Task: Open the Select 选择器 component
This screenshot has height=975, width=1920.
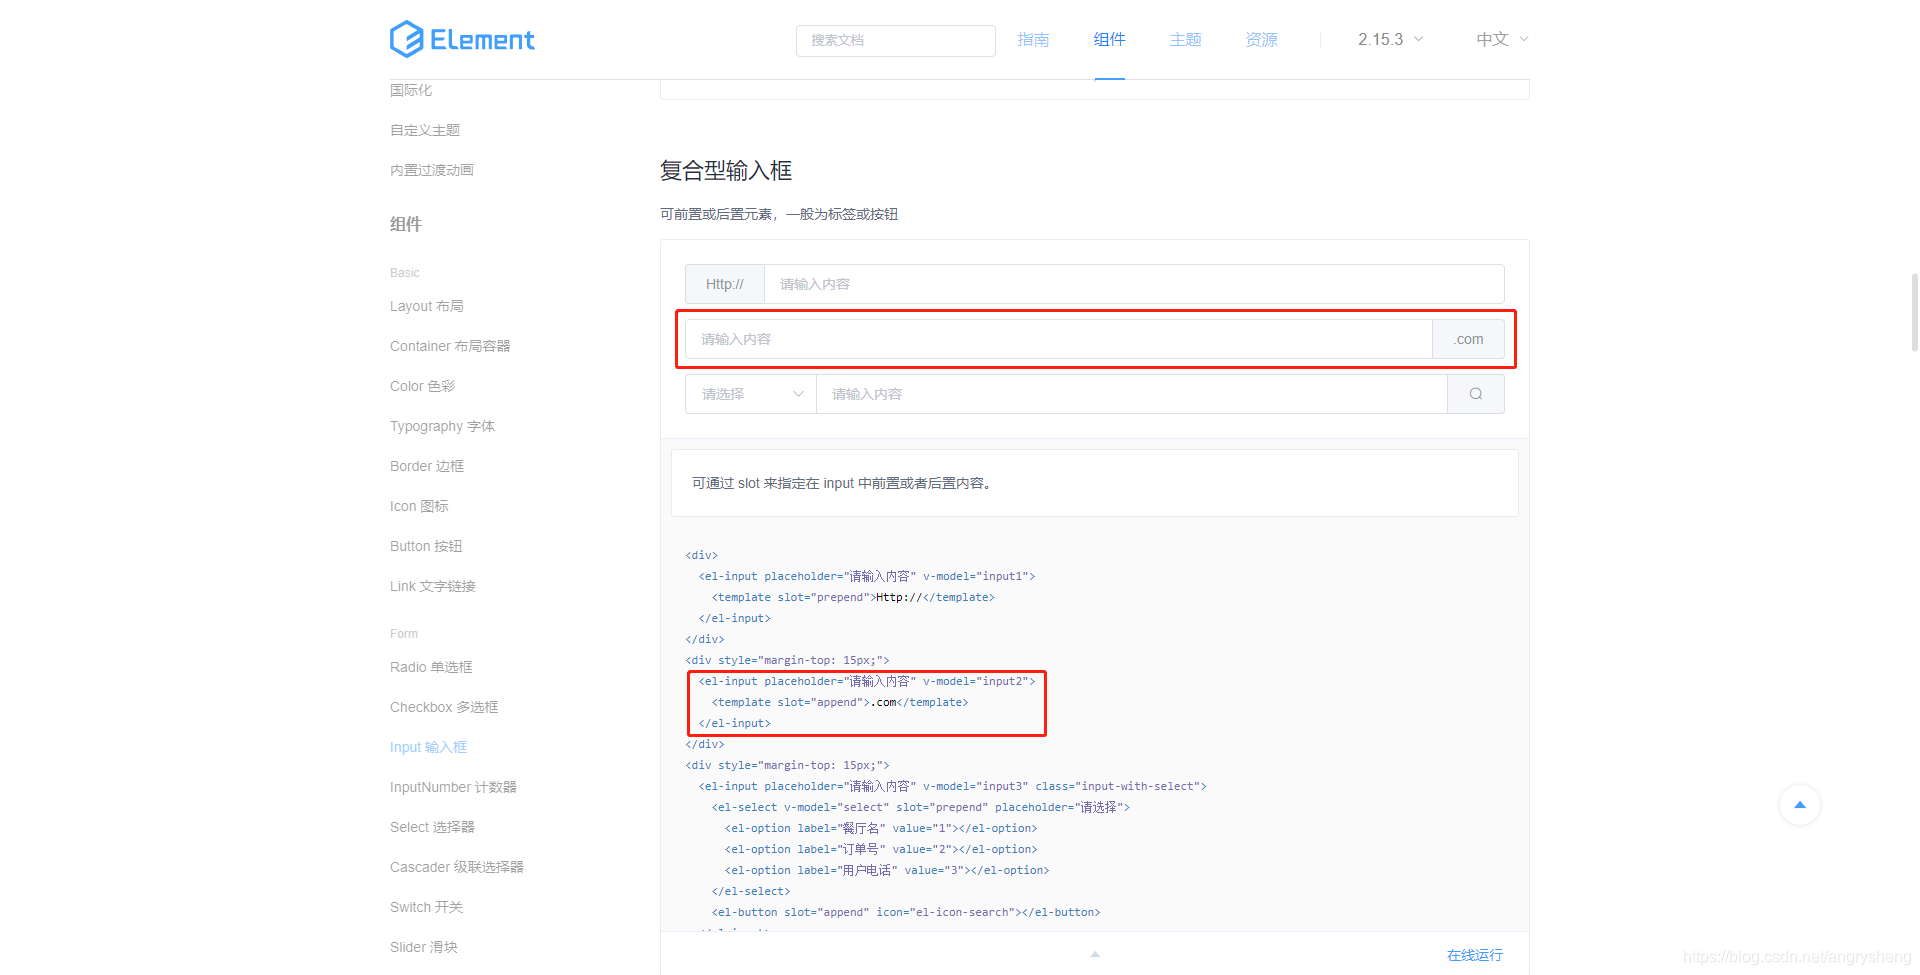Action: [x=432, y=826]
